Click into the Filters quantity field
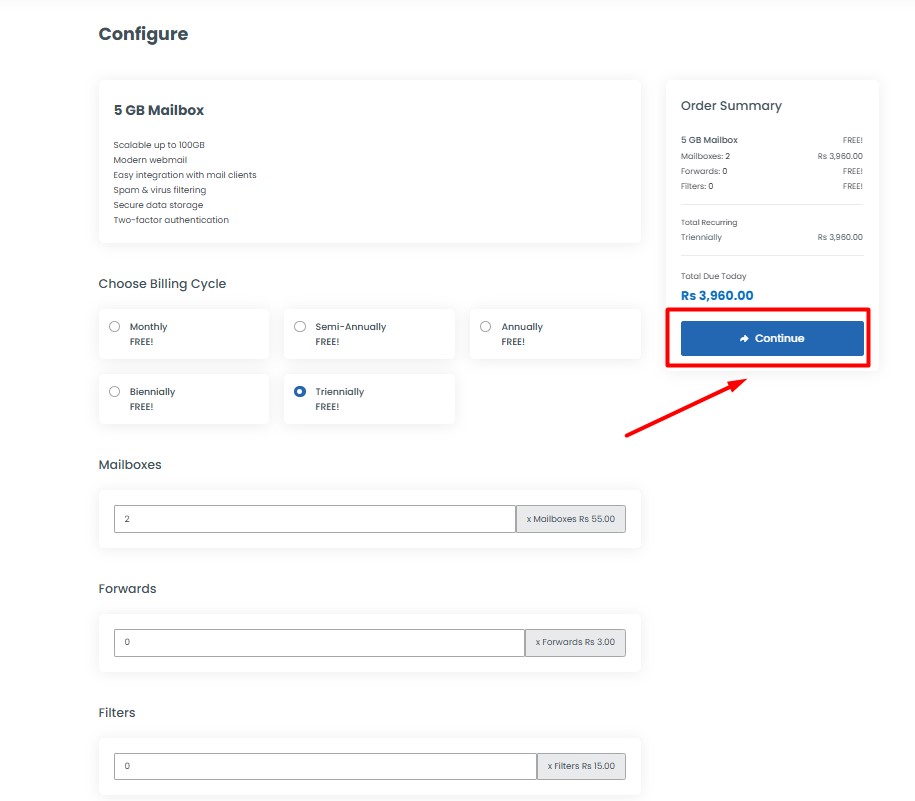This screenshot has width=915, height=801. pyautogui.click(x=324, y=767)
